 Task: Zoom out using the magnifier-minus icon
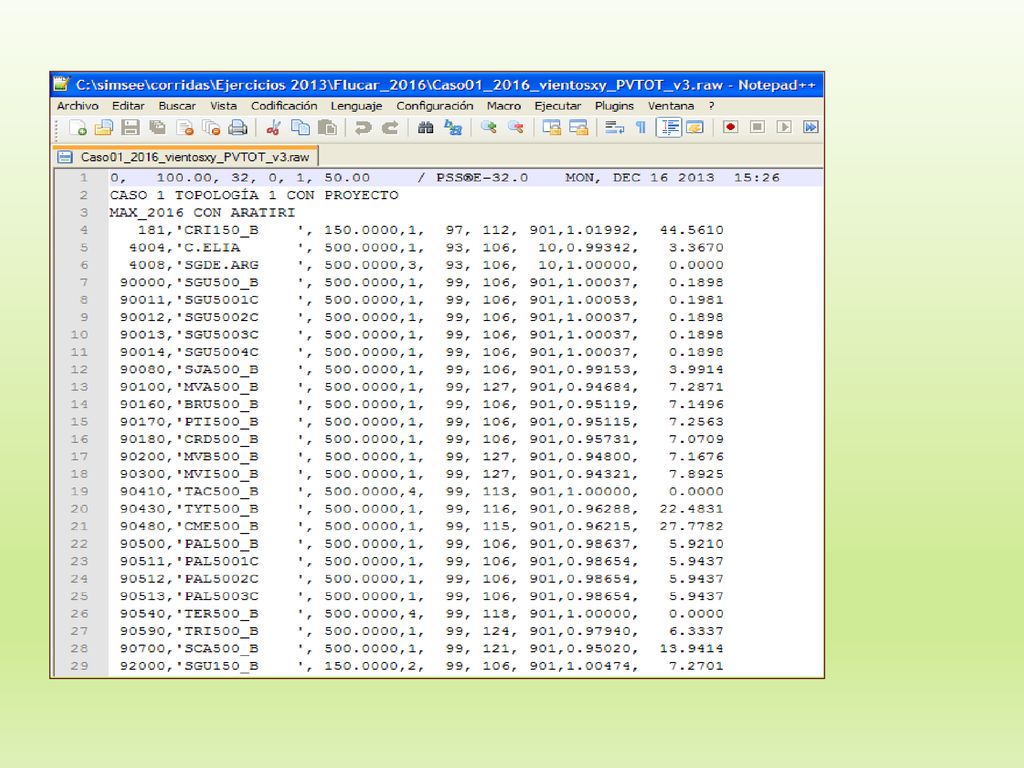coord(515,128)
